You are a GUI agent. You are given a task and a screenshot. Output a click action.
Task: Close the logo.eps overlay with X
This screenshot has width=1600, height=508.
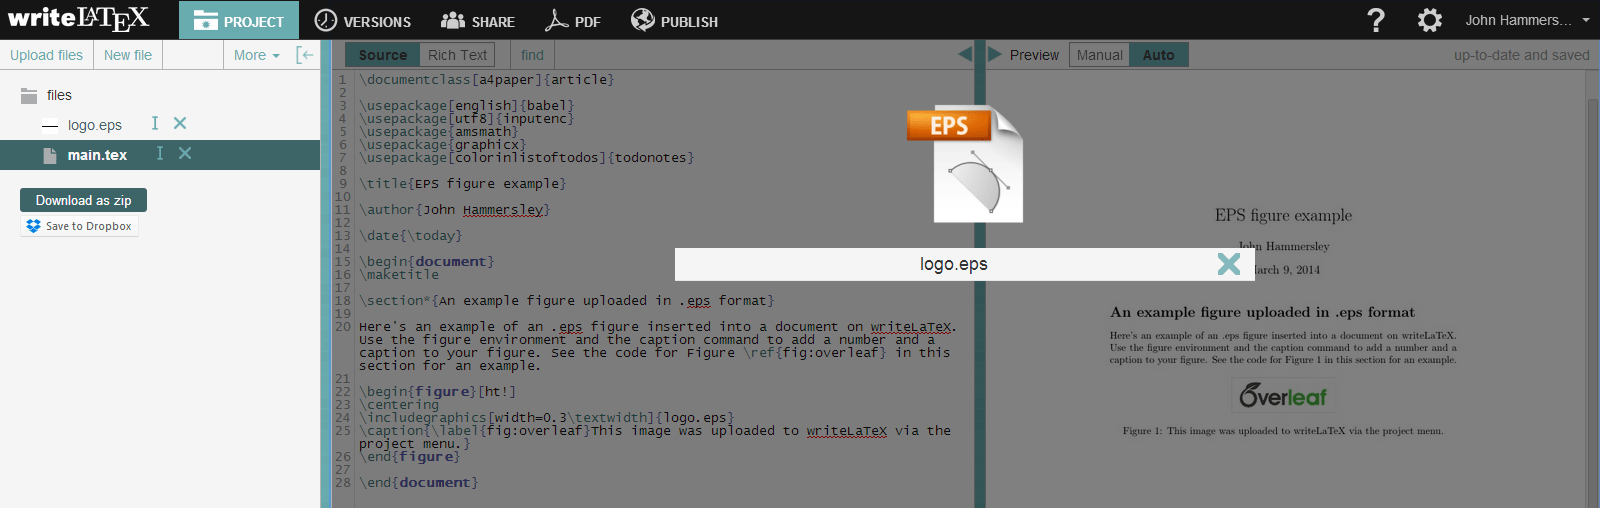[x=1229, y=264]
